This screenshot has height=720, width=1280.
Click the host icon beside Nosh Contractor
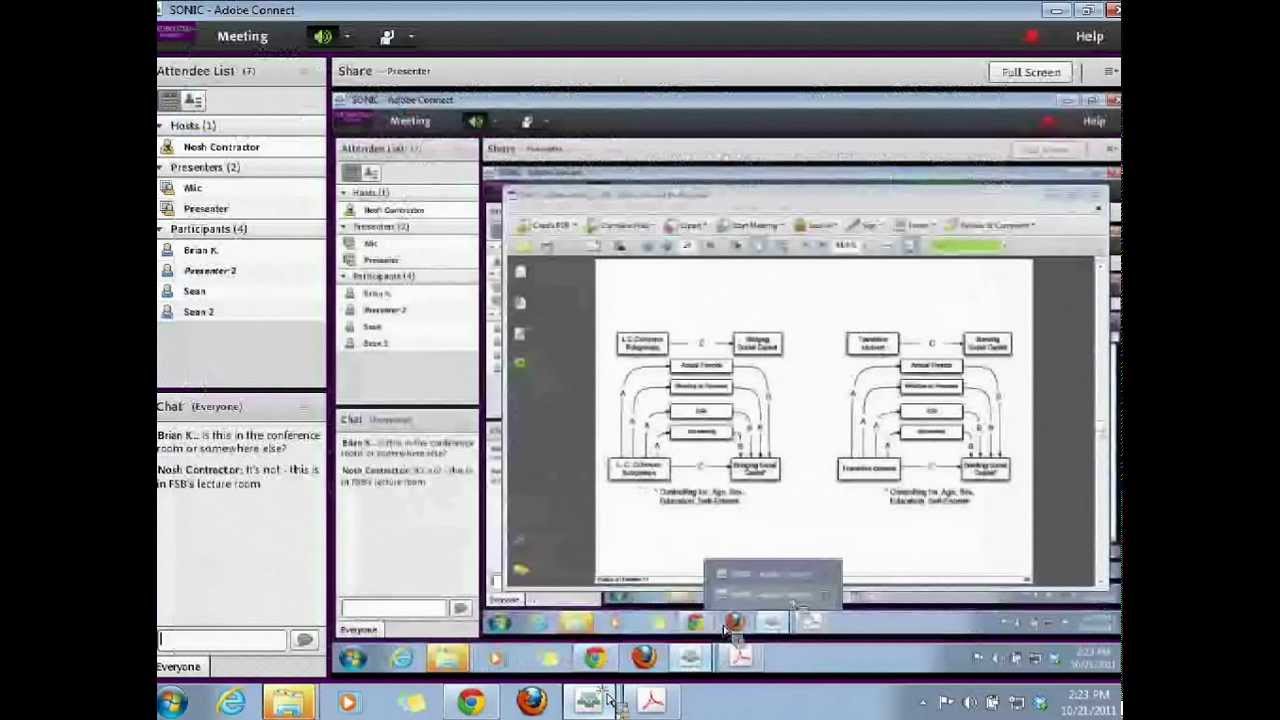[168, 147]
